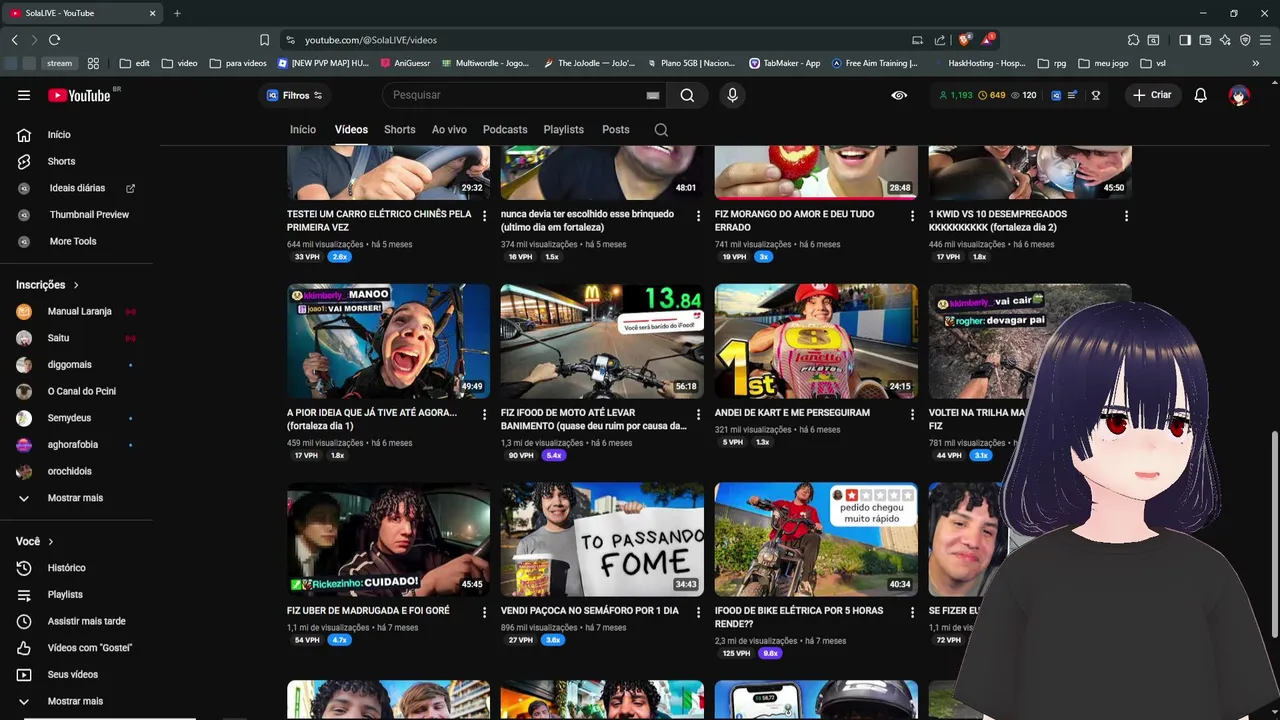The image size is (1280, 720).
Task: Bookmark this page with the bookmark icon
Action: (264, 40)
